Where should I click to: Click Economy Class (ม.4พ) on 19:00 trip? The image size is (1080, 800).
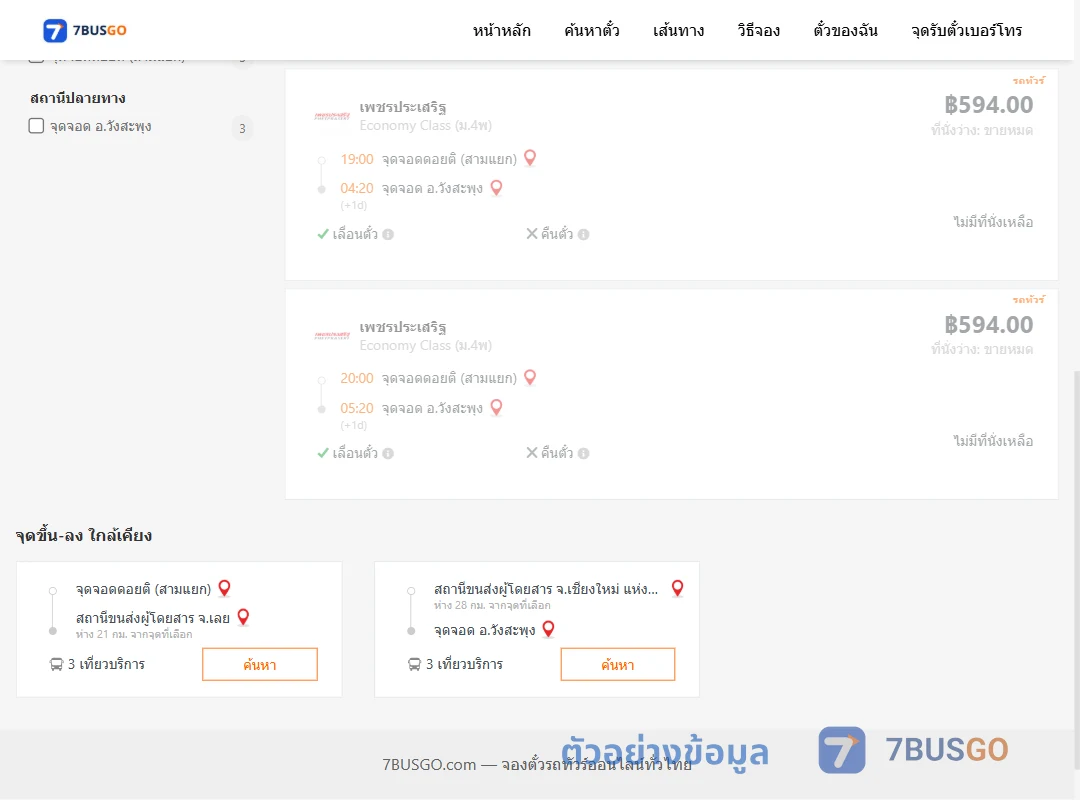425,125
